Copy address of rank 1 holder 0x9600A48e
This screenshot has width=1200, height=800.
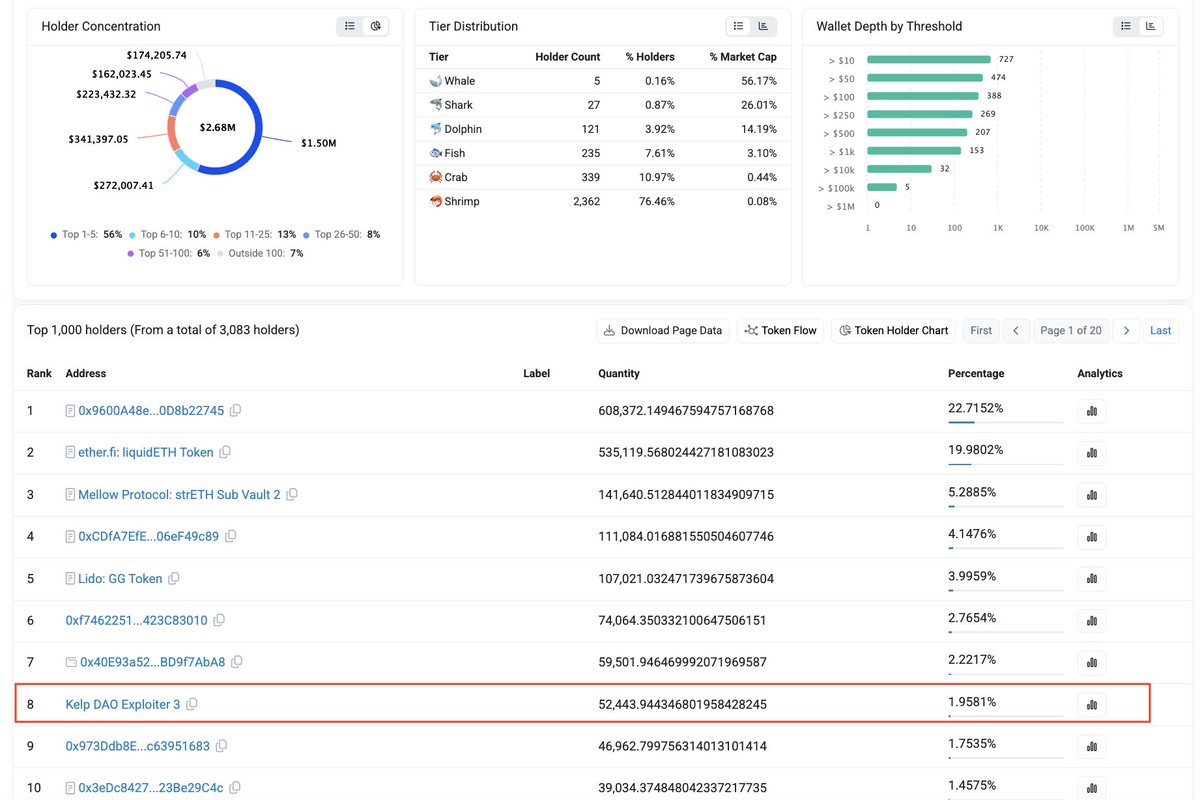click(x=236, y=411)
